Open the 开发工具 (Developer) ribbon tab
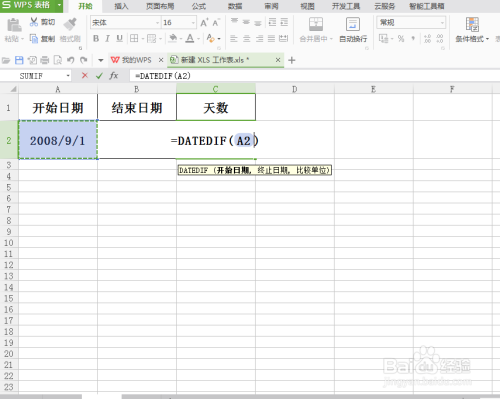 [x=346, y=6]
